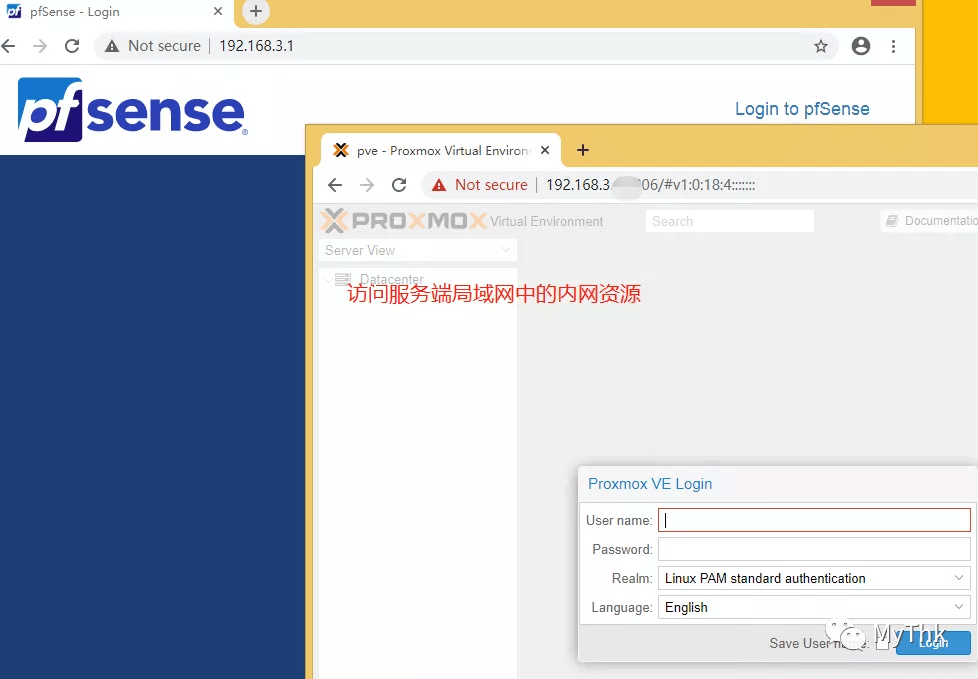
Task: Go forward in the pfSense browser window
Action: point(40,46)
